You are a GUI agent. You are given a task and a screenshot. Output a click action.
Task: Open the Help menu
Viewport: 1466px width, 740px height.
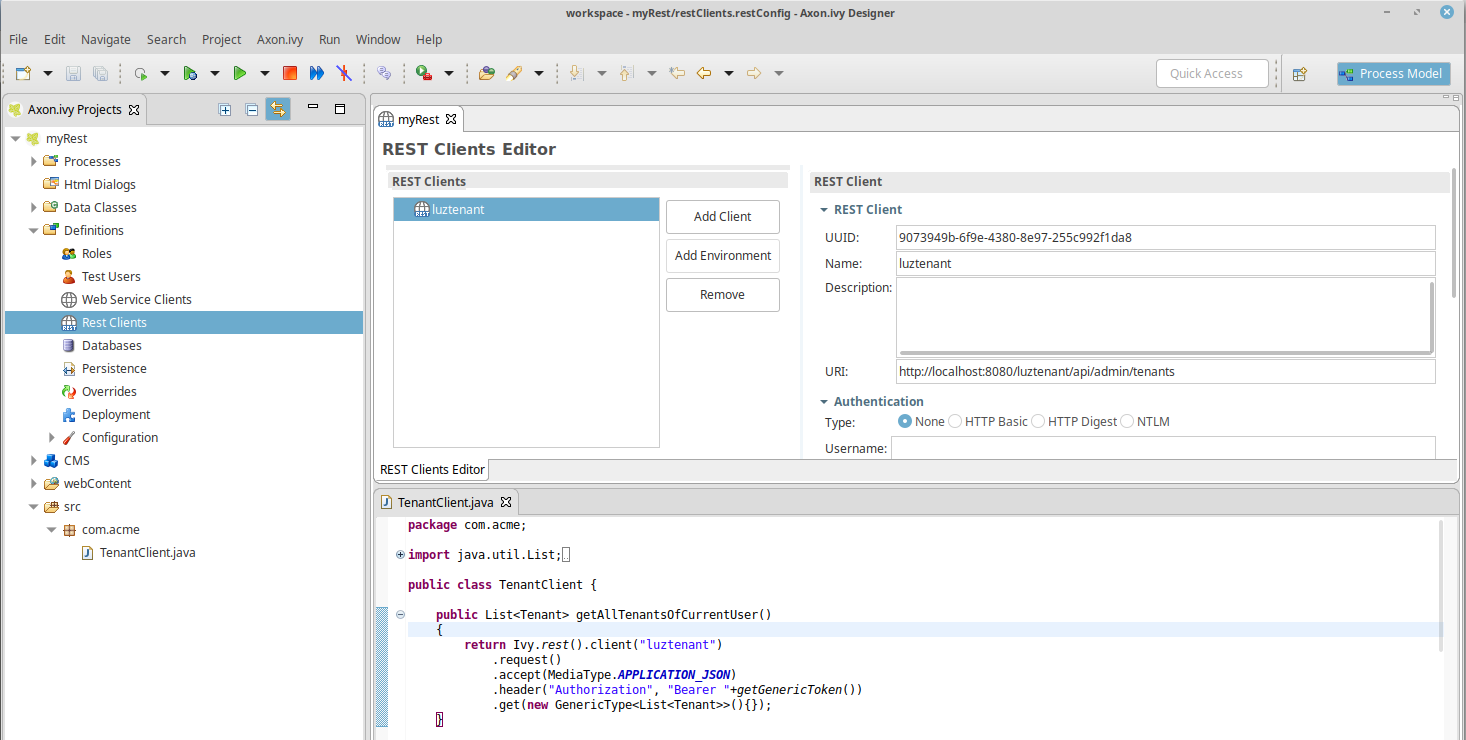(429, 39)
